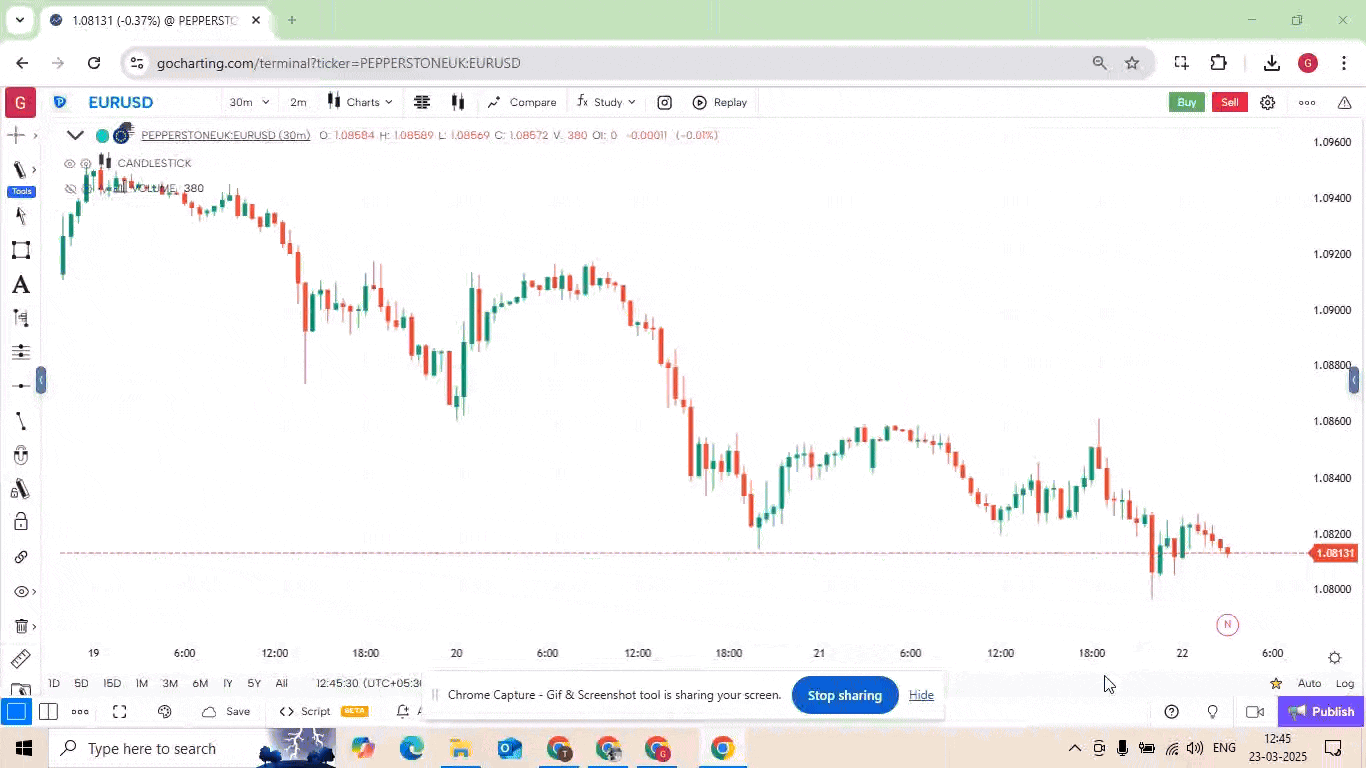
Task: Toggle visibility of the Candlestick series
Action: point(69,163)
